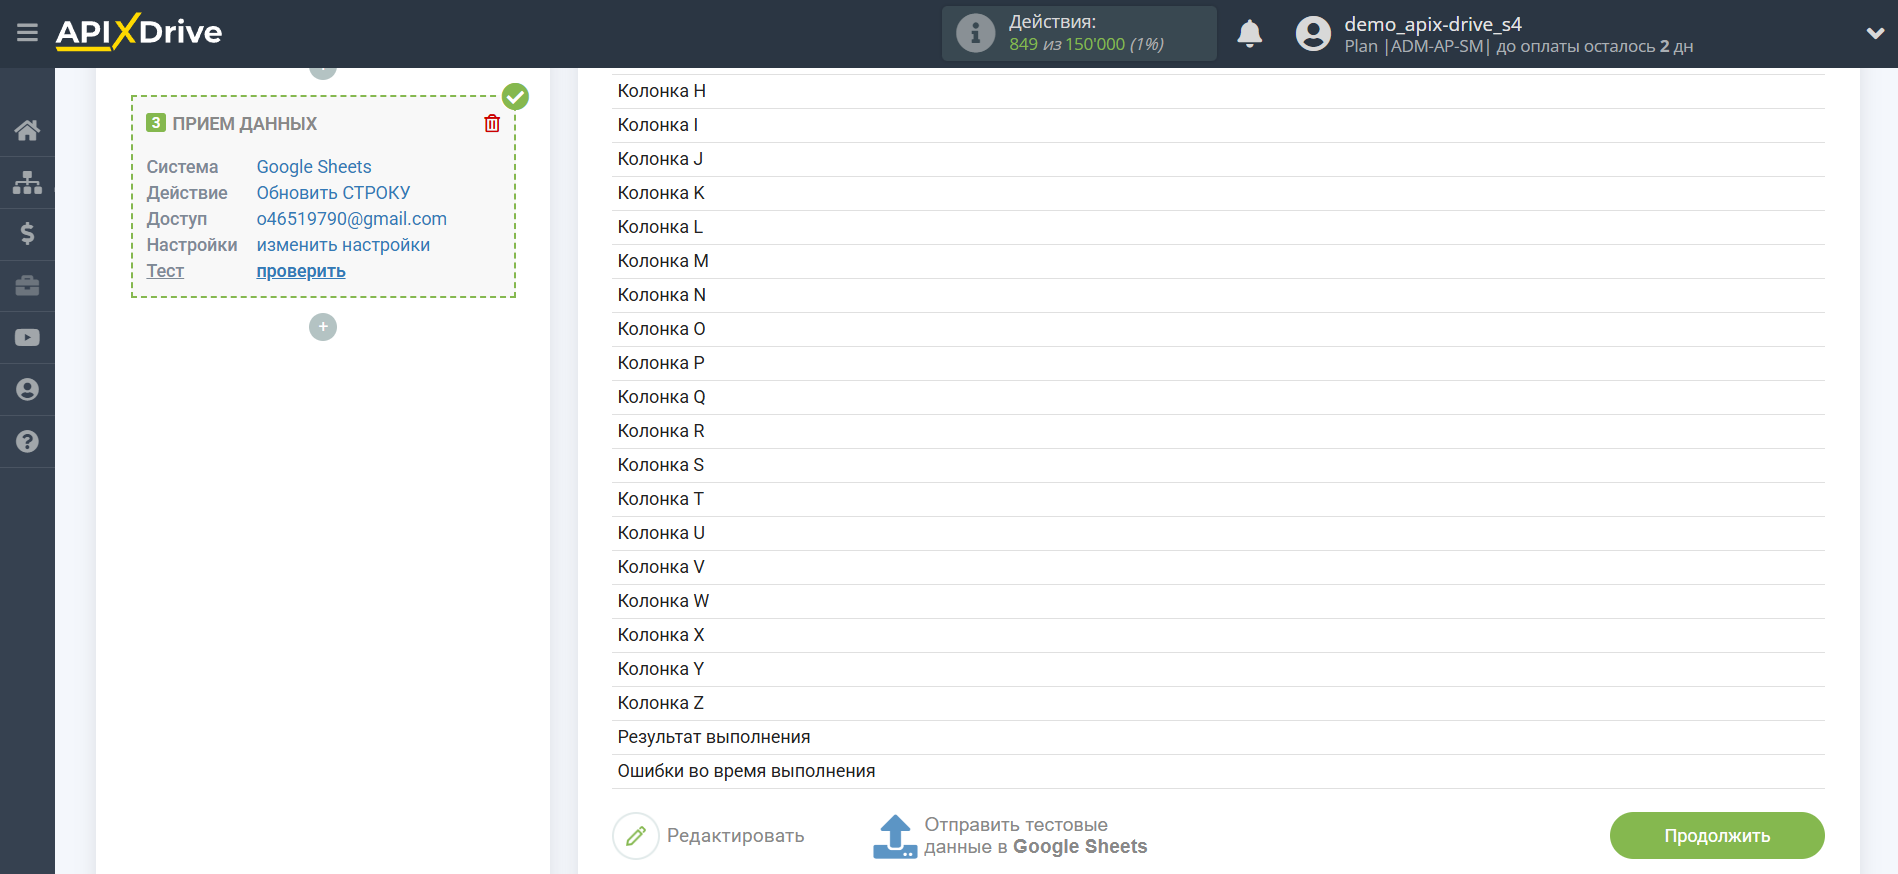Click 'Колонка S' row
The height and width of the screenshot is (874, 1898).
(1218, 465)
